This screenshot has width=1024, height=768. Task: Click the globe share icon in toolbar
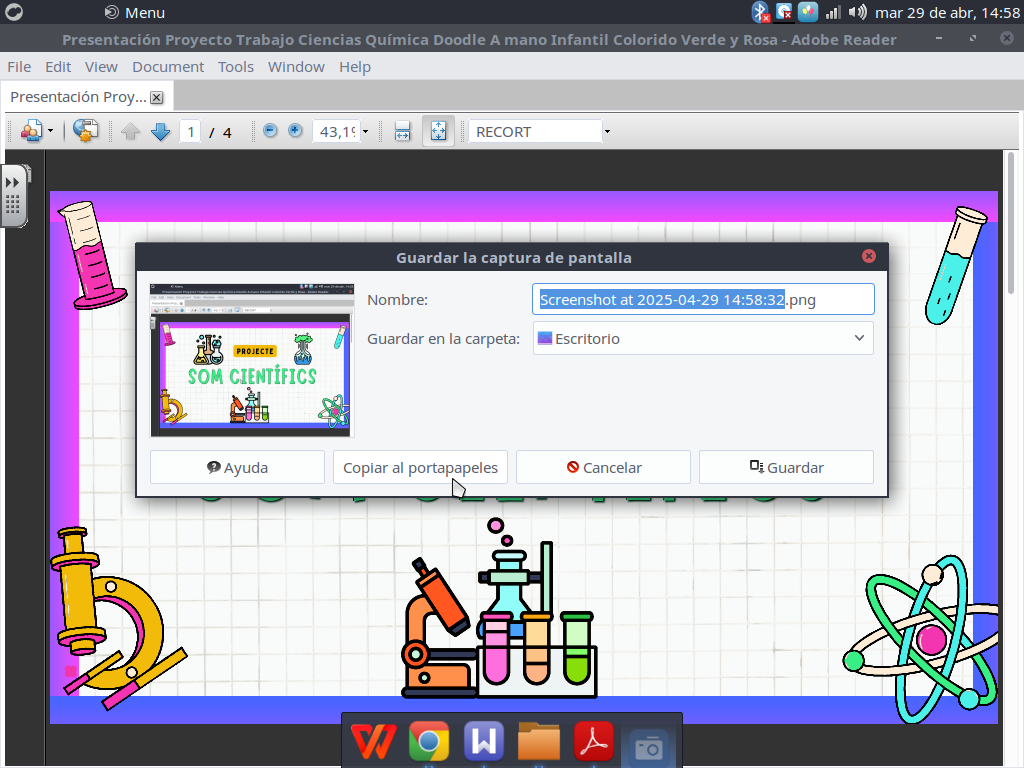click(86, 131)
